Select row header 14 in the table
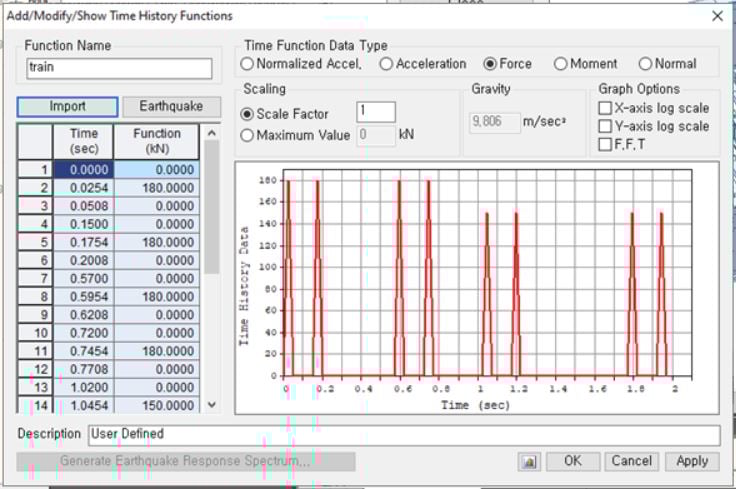The width and height of the screenshot is (736, 489). coord(35,405)
